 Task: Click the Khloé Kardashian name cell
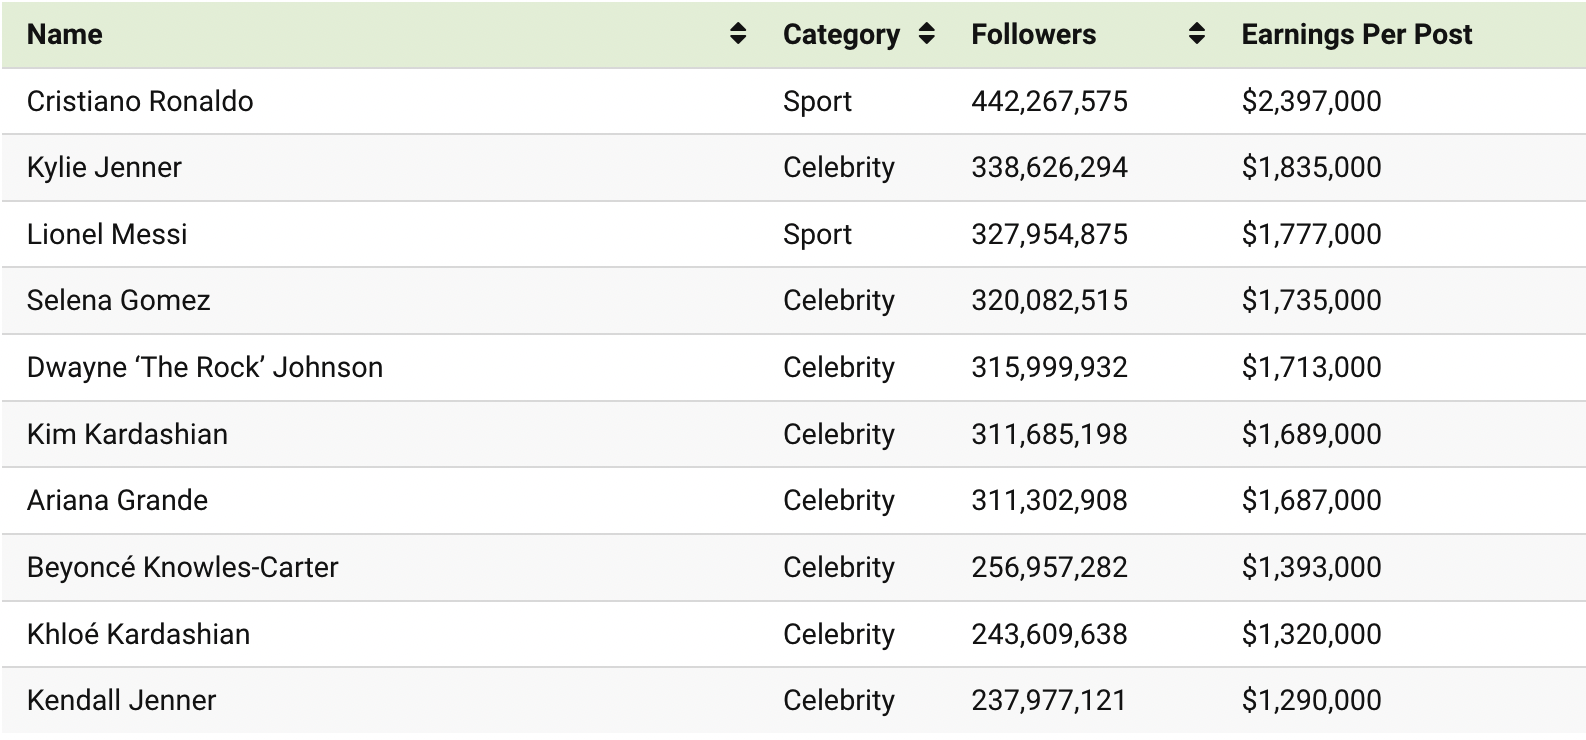click(138, 634)
